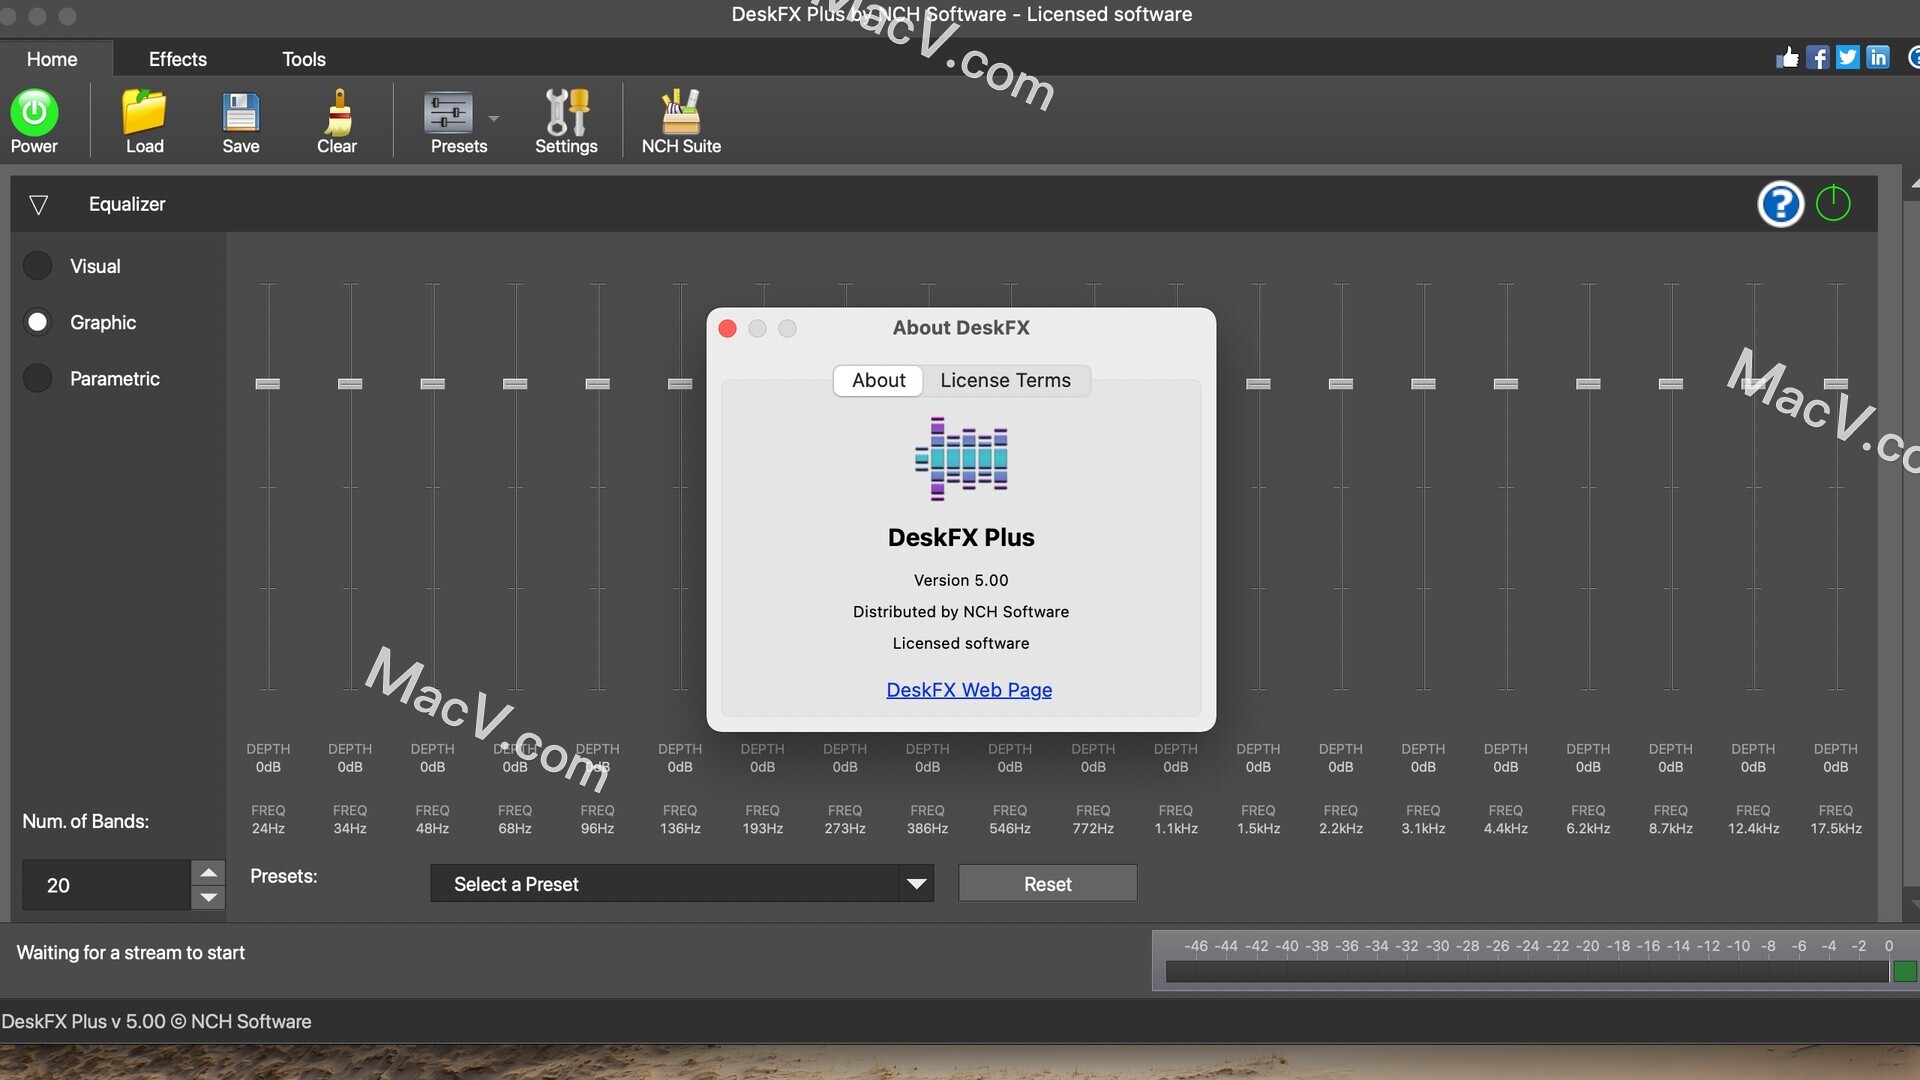Click the output level meter bar

point(1527,972)
